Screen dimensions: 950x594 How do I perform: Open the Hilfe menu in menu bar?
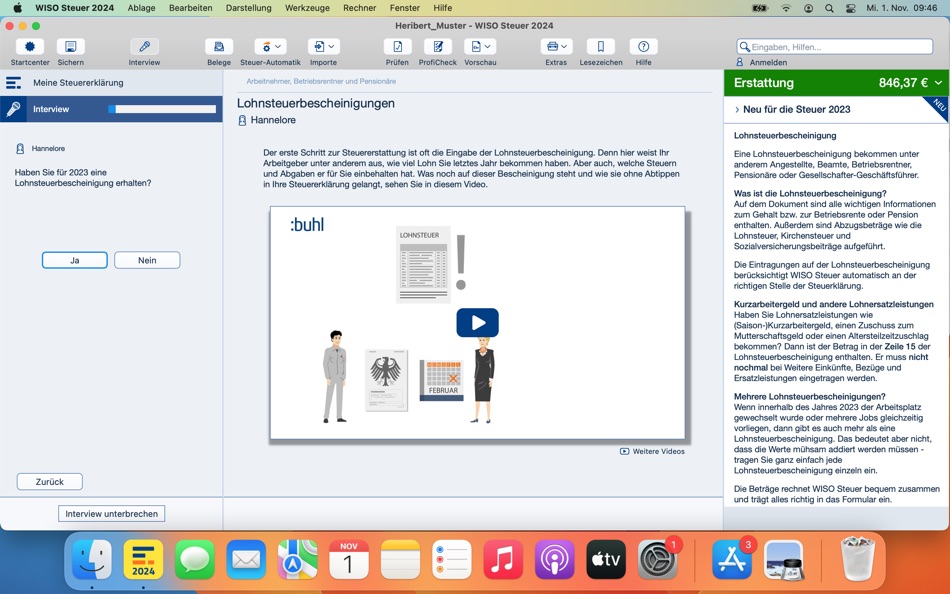(x=443, y=8)
